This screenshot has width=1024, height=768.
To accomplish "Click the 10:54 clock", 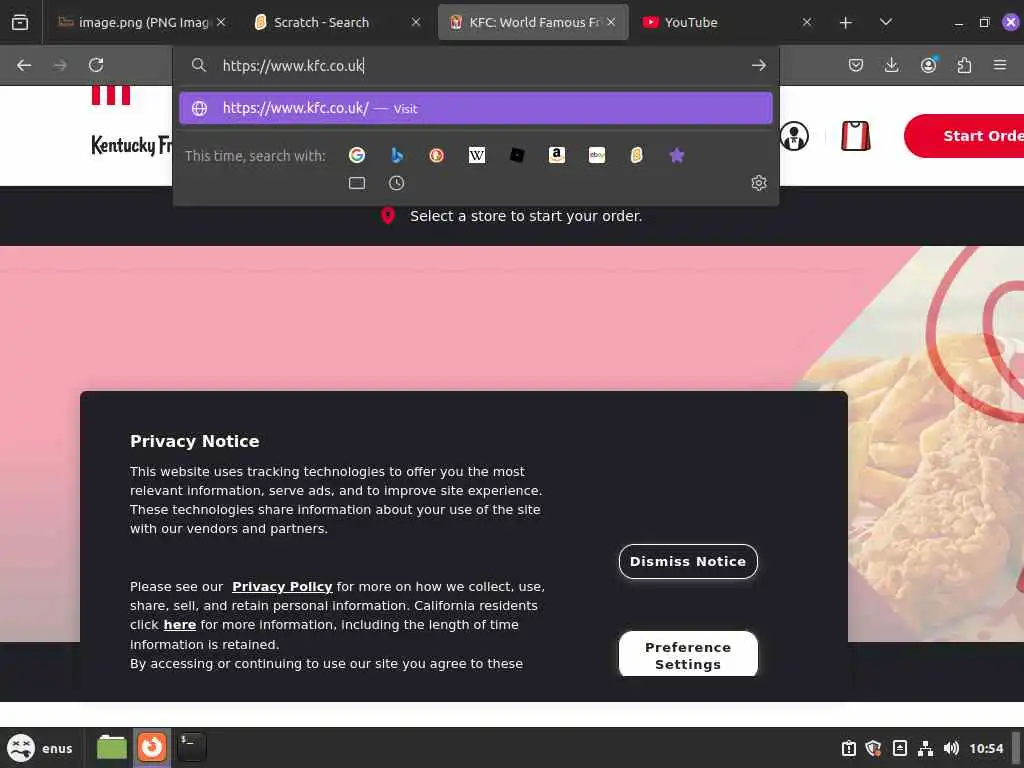I will (986, 748).
